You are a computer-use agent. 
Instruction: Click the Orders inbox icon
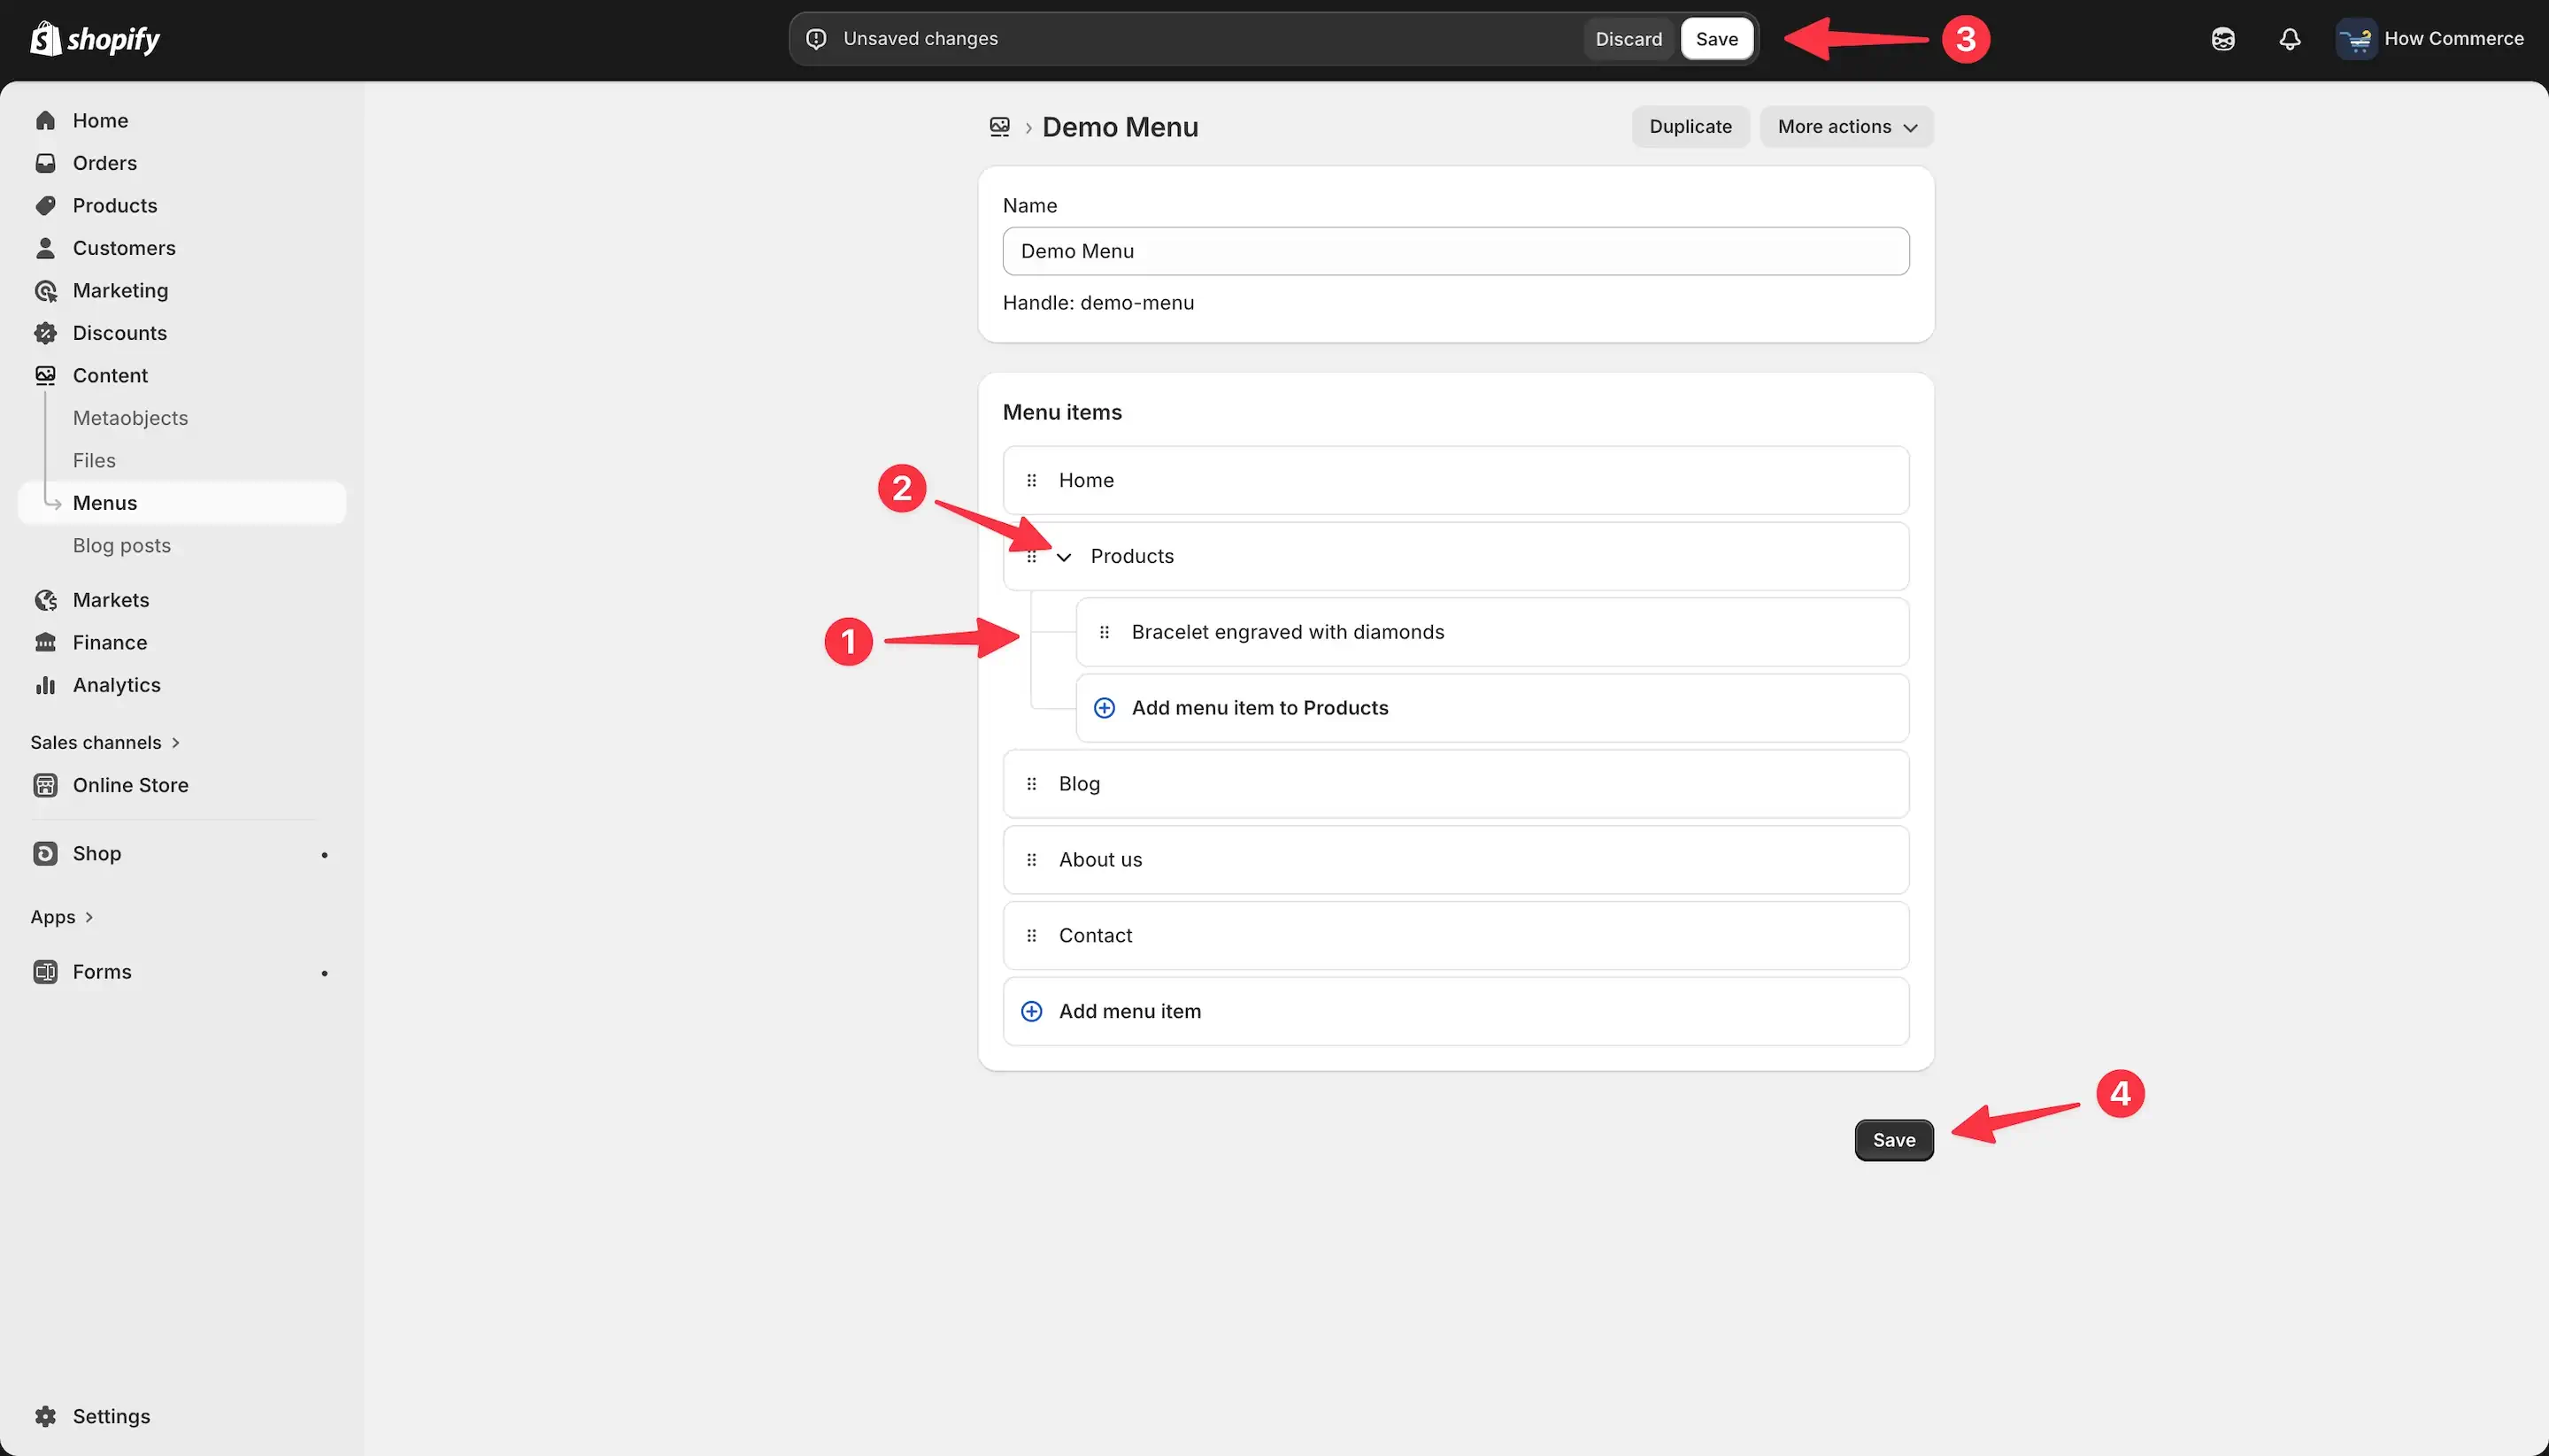45,163
